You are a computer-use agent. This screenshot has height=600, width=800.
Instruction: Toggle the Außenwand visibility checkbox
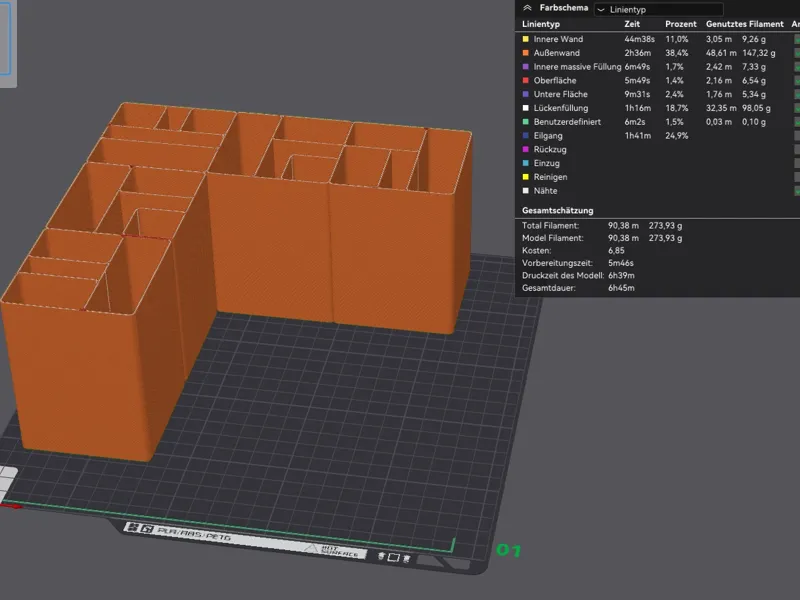[797, 53]
